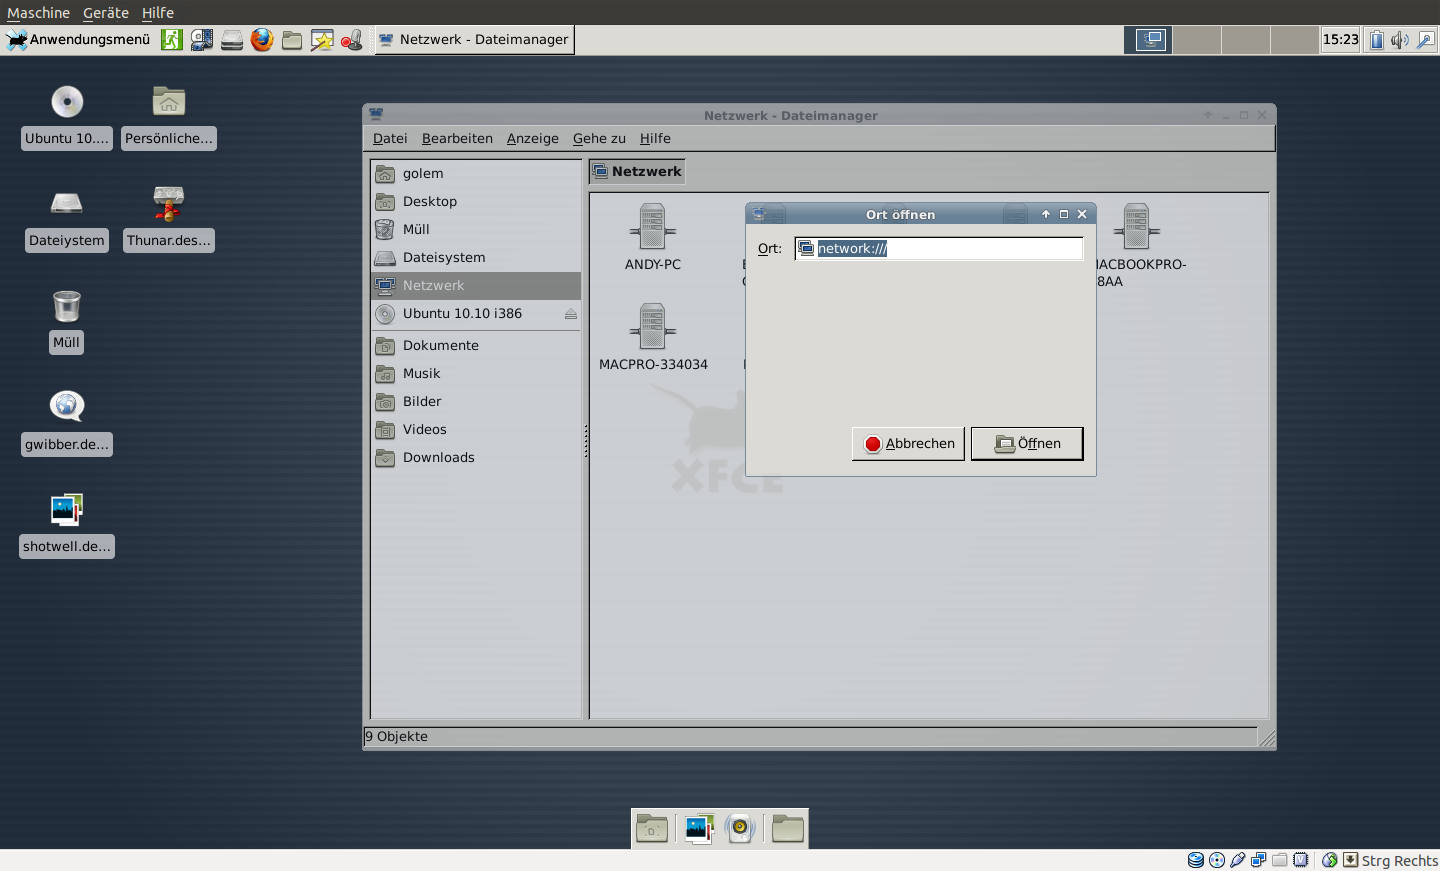Open the film reel media icon in the panel
Screen dimensions: 1440x871
point(200,40)
